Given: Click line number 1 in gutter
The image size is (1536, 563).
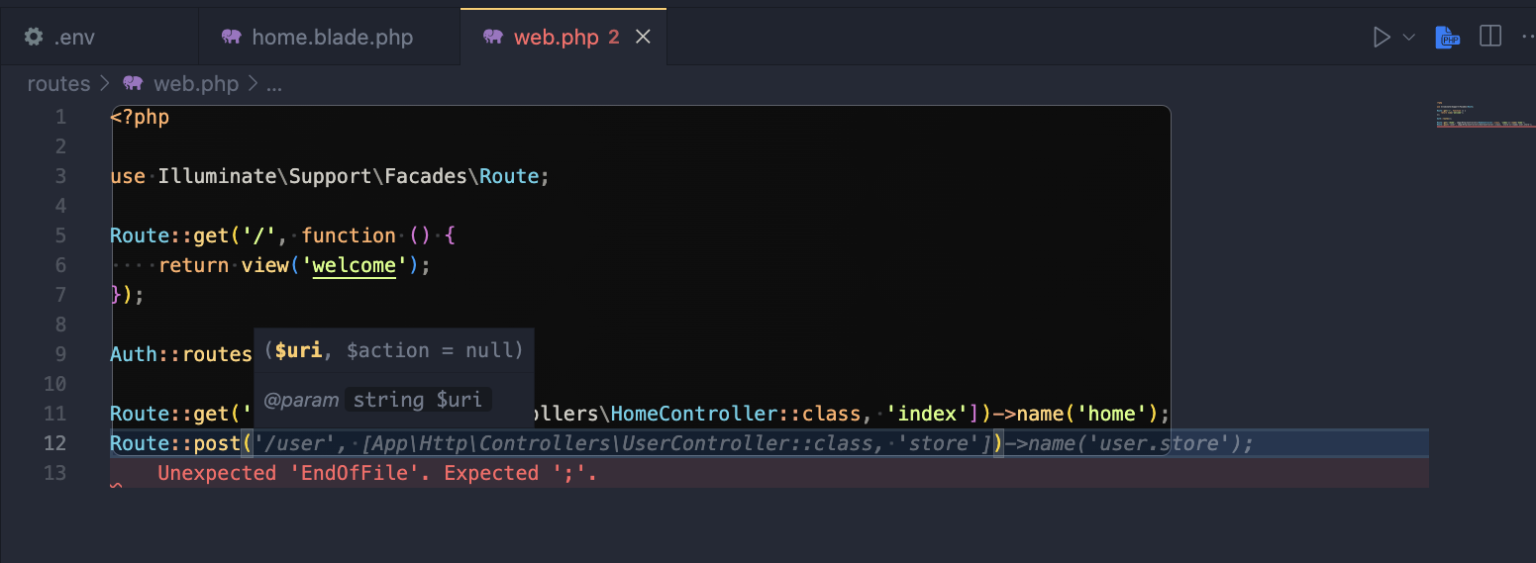Looking at the screenshot, I should point(61,117).
